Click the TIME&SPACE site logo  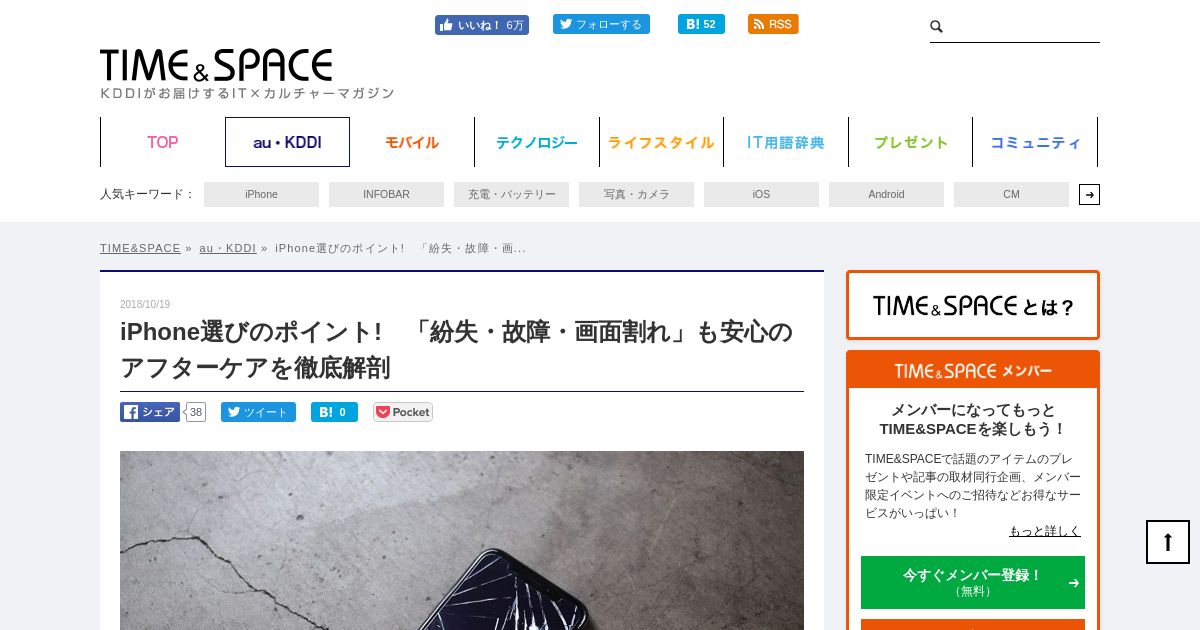click(216, 65)
